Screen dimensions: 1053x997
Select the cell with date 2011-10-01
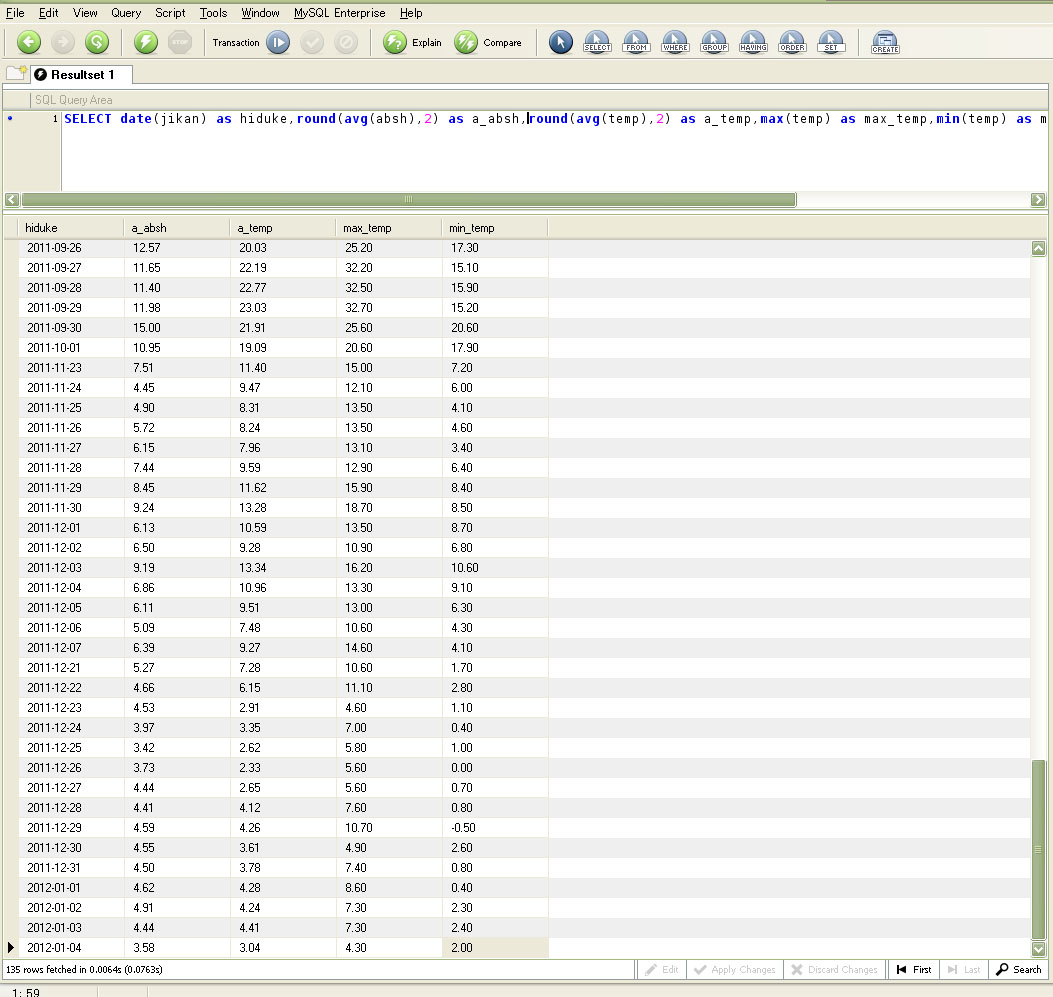point(71,348)
